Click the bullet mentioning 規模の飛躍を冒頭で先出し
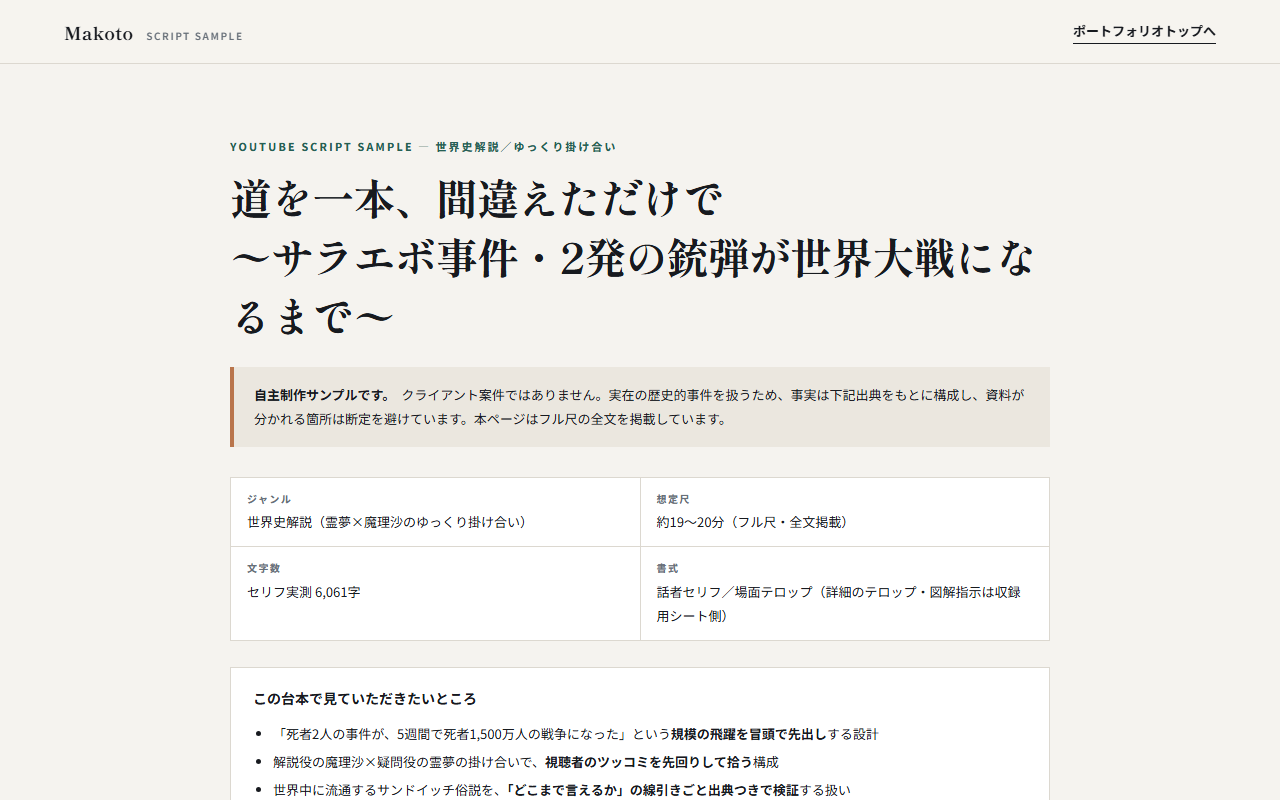The image size is (1280, 800). [576, 734]
